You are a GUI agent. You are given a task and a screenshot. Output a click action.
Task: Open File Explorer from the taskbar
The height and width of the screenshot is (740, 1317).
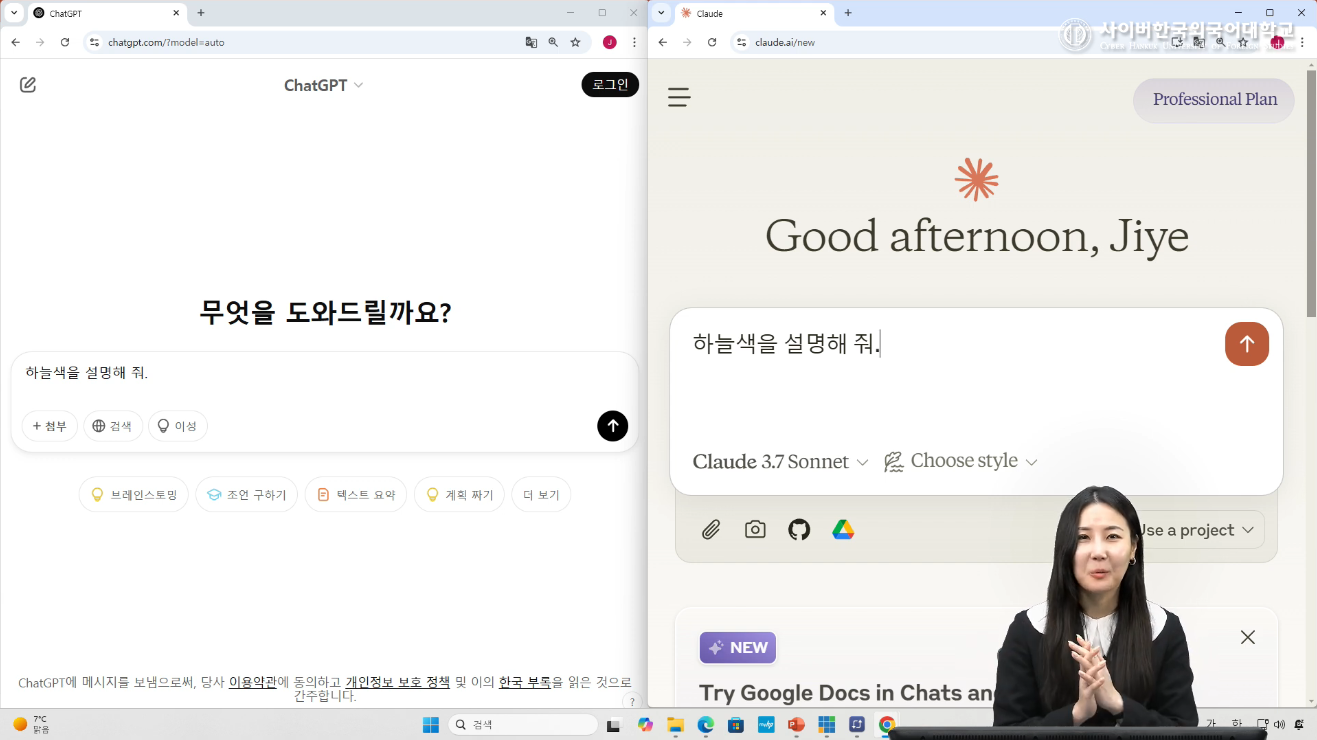675,724
